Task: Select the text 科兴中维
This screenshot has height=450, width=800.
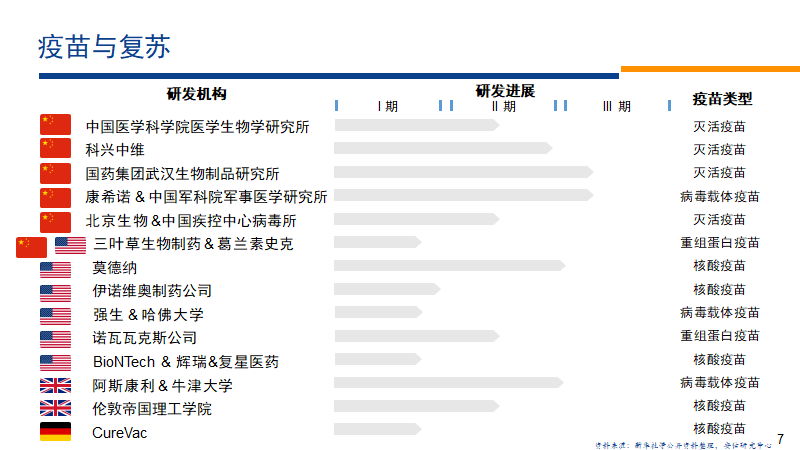Action: click(115, 150)
